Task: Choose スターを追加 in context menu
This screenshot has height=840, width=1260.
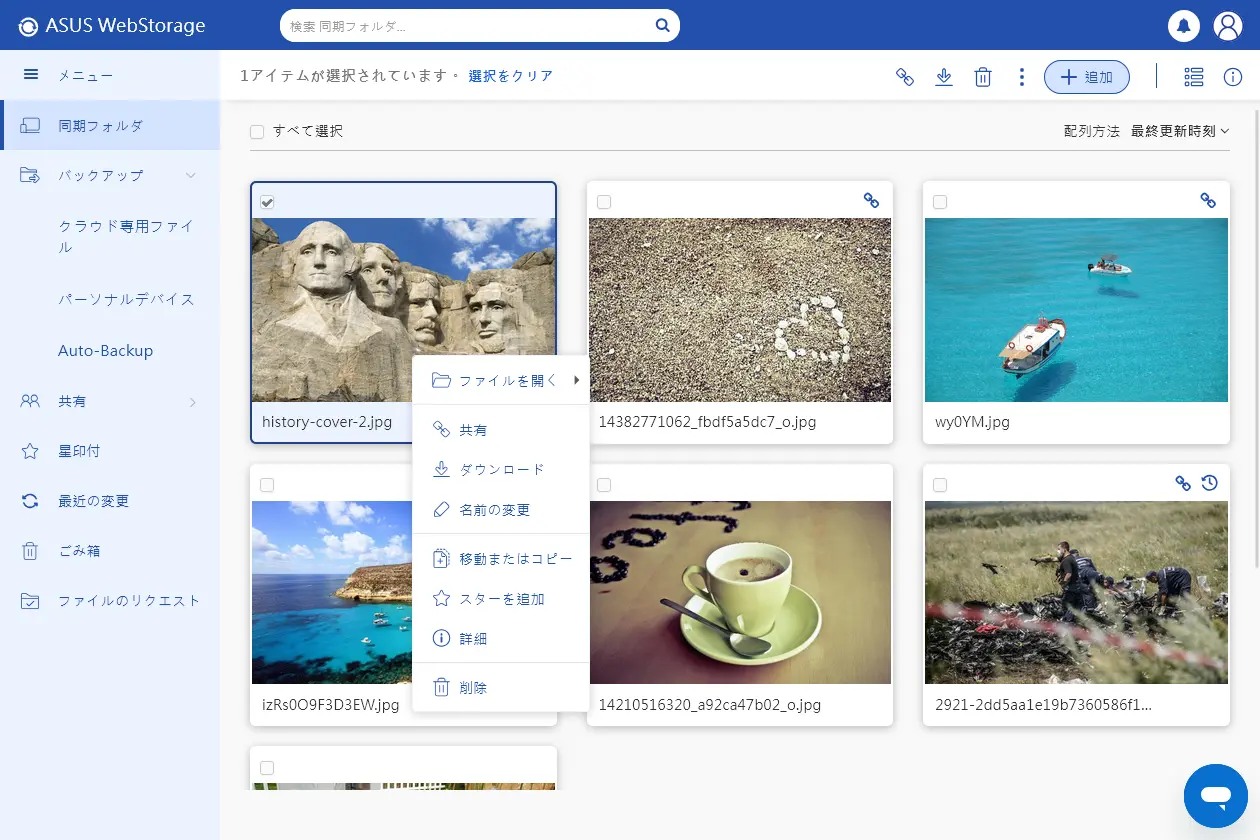Action: 501,599
